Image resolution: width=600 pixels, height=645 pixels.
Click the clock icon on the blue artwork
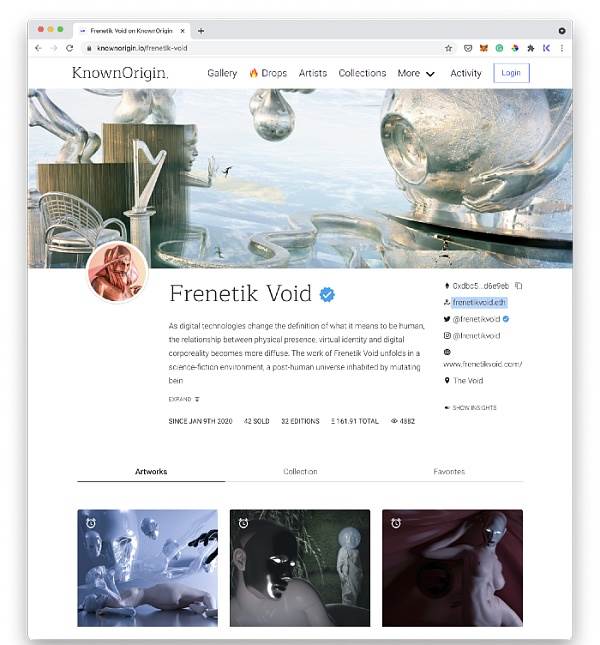coord(91,523)
